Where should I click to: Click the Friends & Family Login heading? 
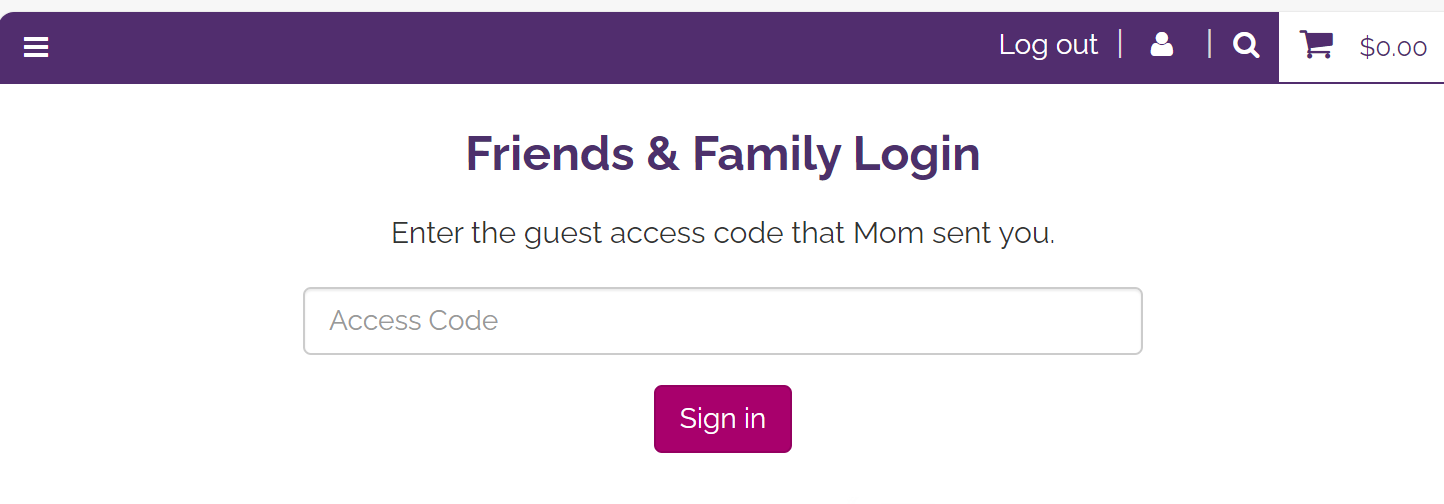pyautogui.click(x=722, y=154)
